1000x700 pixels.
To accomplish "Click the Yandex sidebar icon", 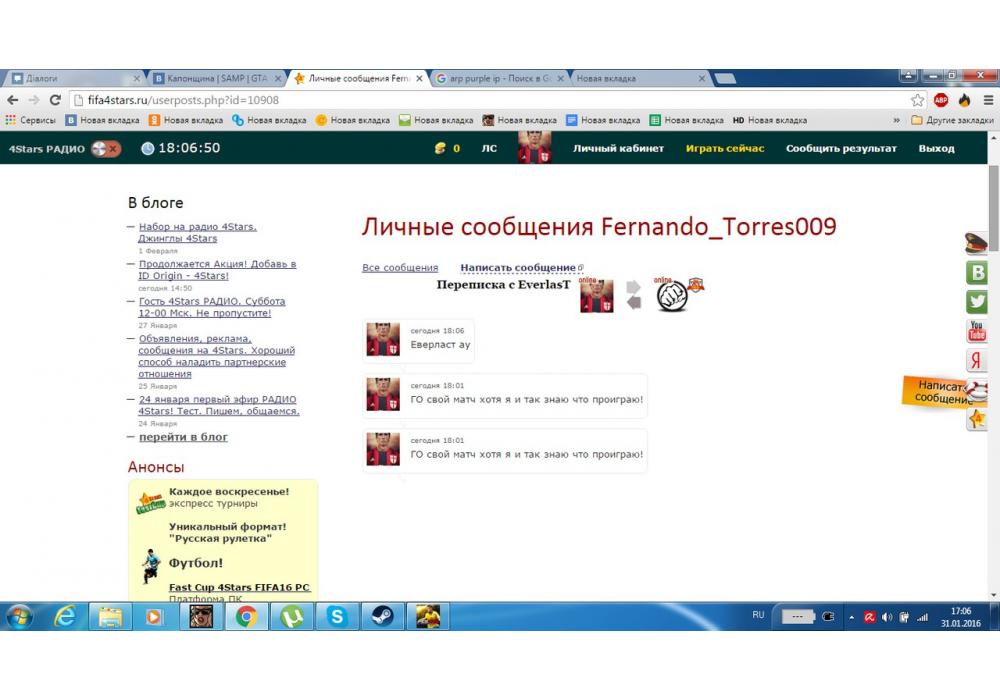I will click(977, 361).
